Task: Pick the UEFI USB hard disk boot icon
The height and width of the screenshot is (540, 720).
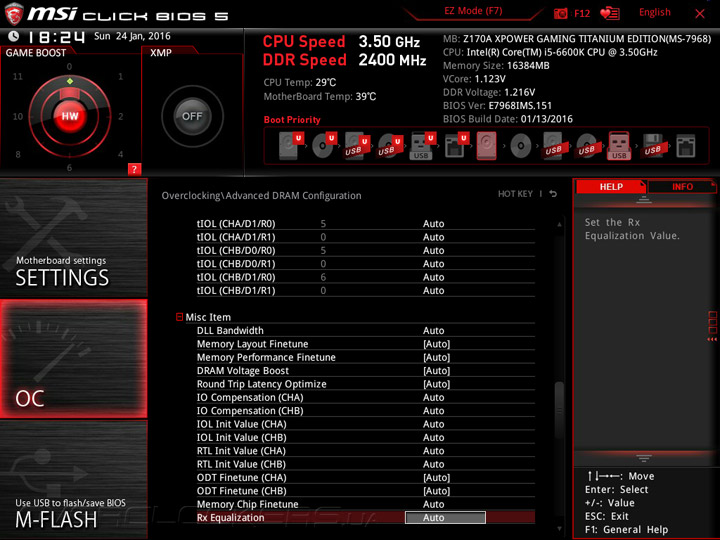Action: 357,146
